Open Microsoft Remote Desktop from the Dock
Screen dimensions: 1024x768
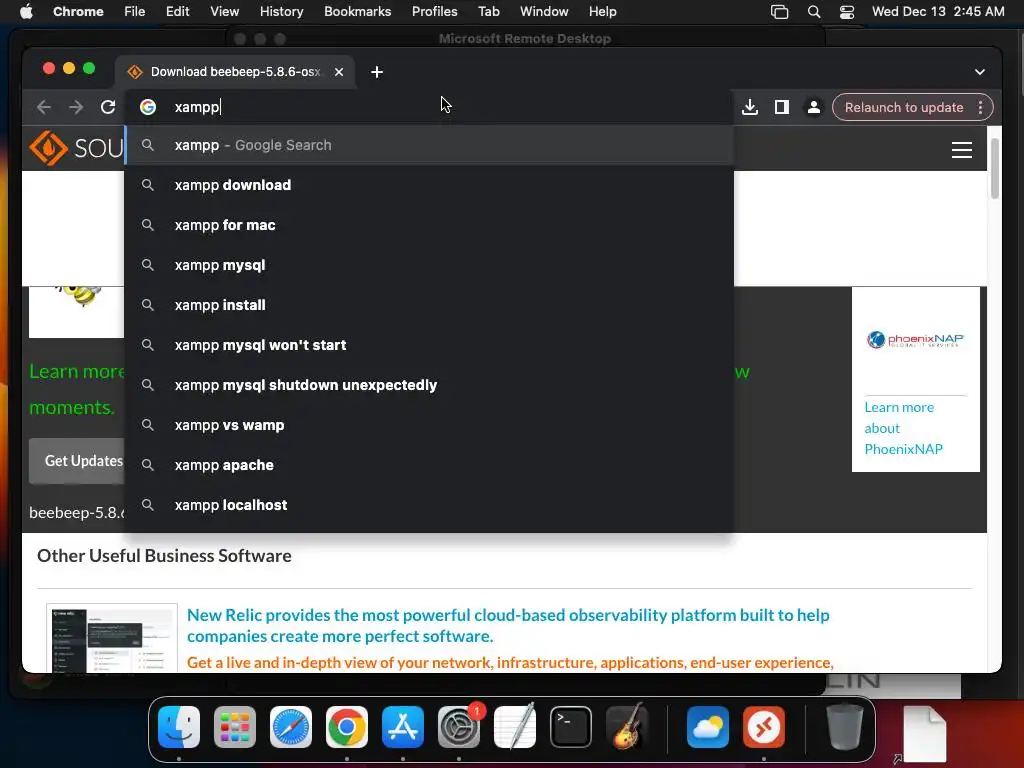click(x=763, y=727)
